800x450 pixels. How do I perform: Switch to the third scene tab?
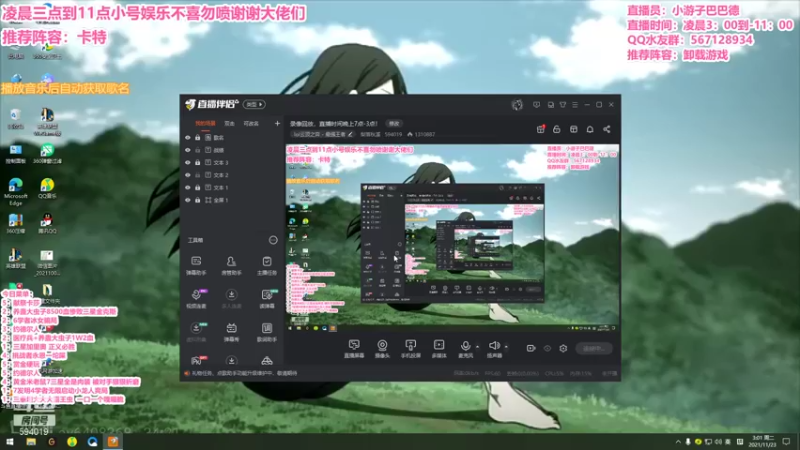251,123
